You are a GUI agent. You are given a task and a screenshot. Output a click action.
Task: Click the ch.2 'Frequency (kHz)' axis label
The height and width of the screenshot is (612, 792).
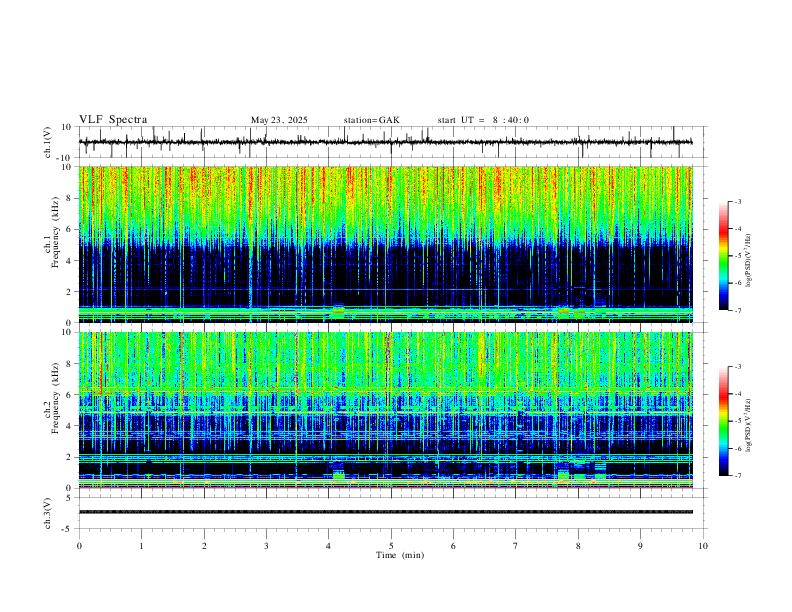(x=56, y=397)
